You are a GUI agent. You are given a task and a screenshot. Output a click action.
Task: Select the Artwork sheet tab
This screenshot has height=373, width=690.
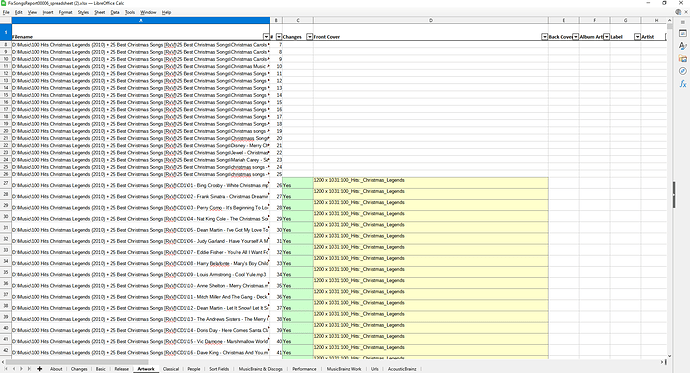[x=146, y=369]
